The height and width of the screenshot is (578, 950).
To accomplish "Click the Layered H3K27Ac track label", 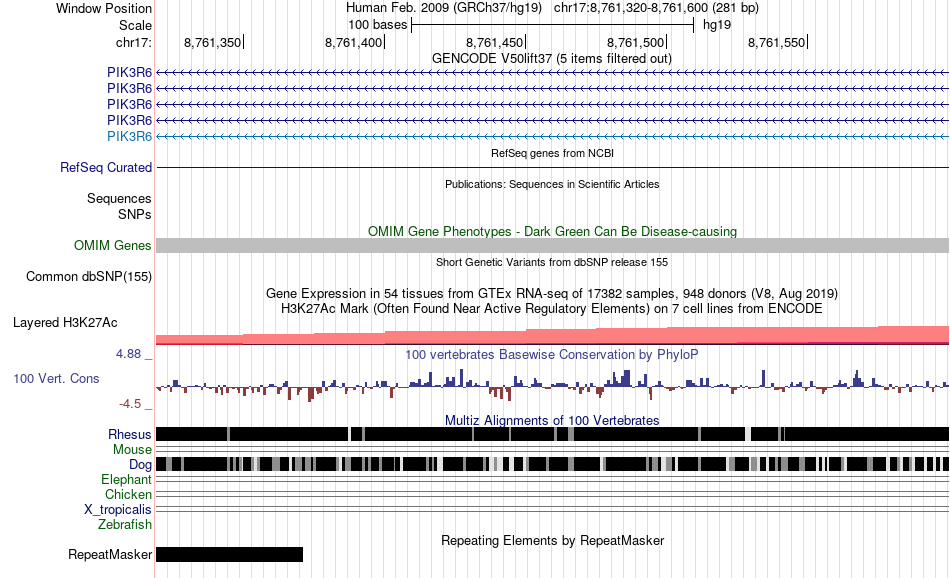I will pos(65,322).
